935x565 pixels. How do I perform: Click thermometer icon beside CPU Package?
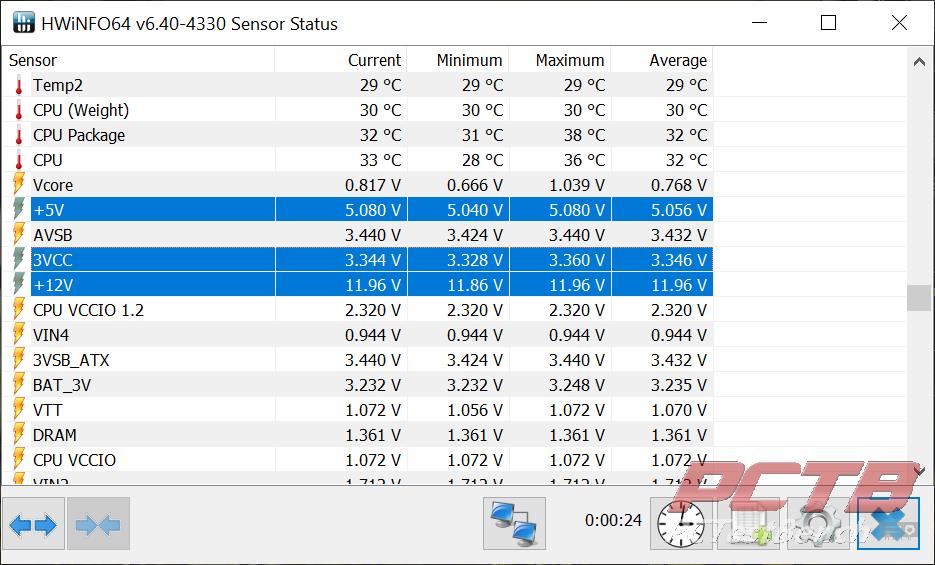tap(19, 135)
